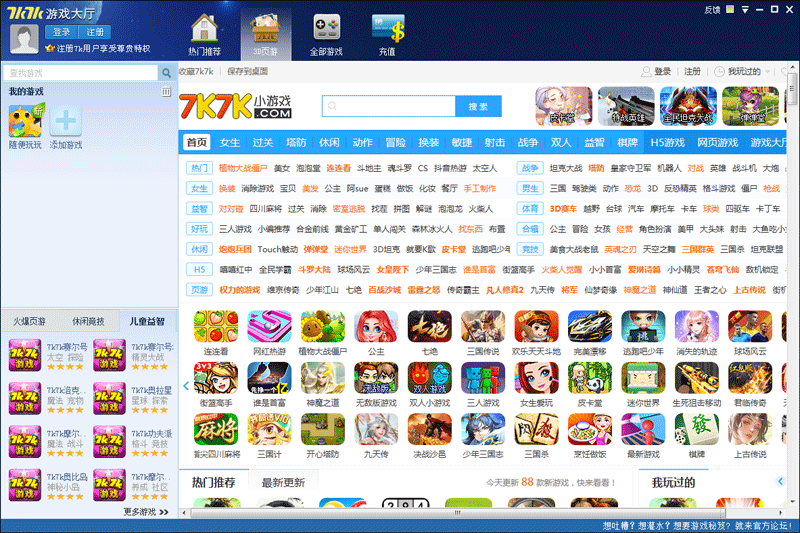Open the 网红热游 game icon
The image size is (800, 533).
click(269, 327)
